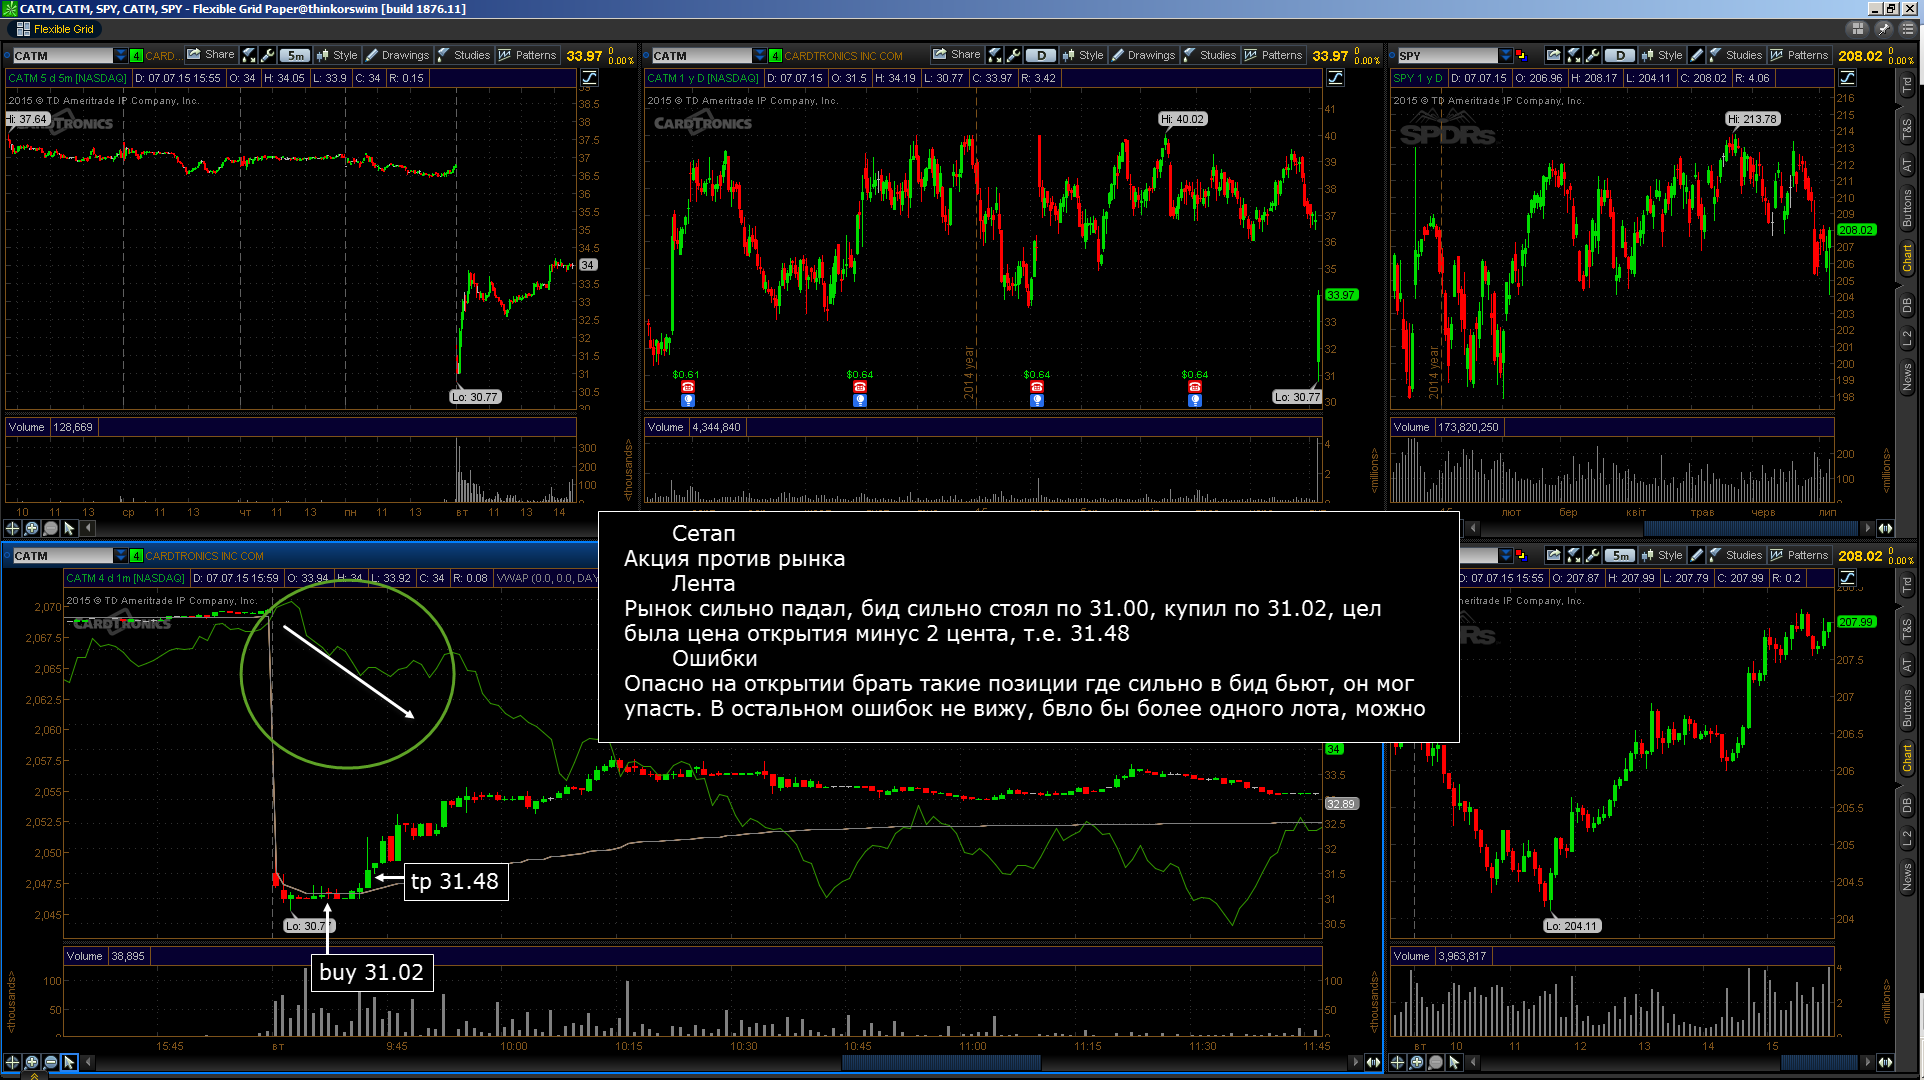1924x1080 pixels.
Task: Open Style menu on SPY daily chart
Action: [x=1662, y=55]
